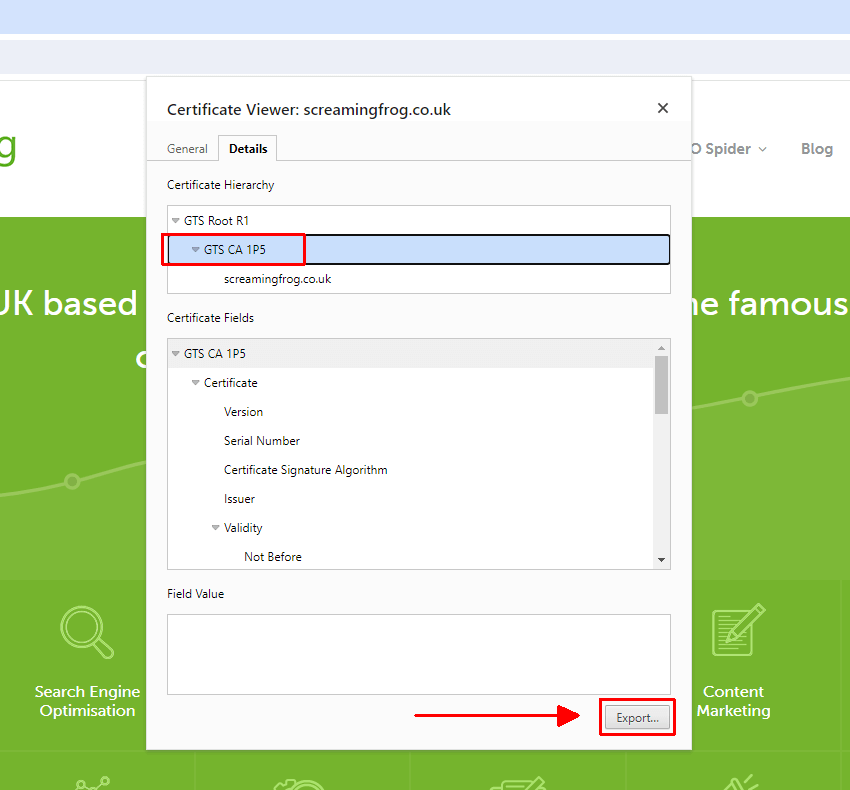
Task: Click the scatter-chart icon at bottom left
Action: (93, 783)
